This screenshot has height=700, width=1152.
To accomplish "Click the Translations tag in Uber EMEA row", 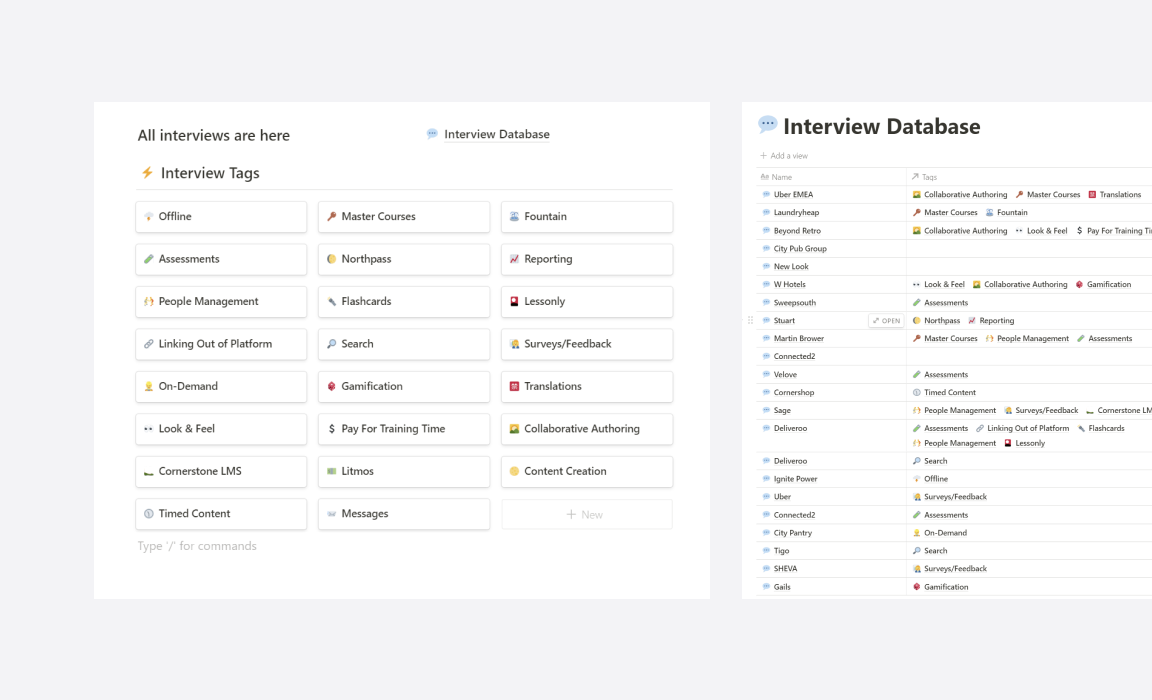I will pos(1115,195).
